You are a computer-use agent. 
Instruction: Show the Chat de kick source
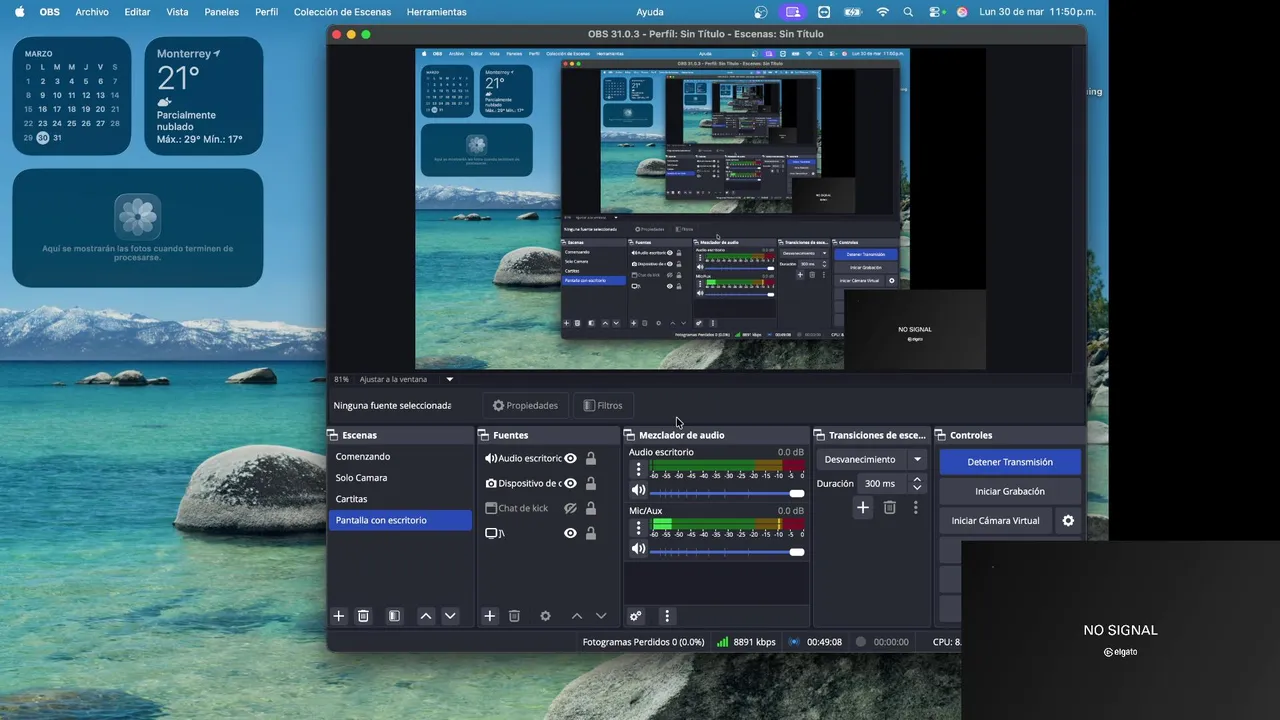(570, 508)
